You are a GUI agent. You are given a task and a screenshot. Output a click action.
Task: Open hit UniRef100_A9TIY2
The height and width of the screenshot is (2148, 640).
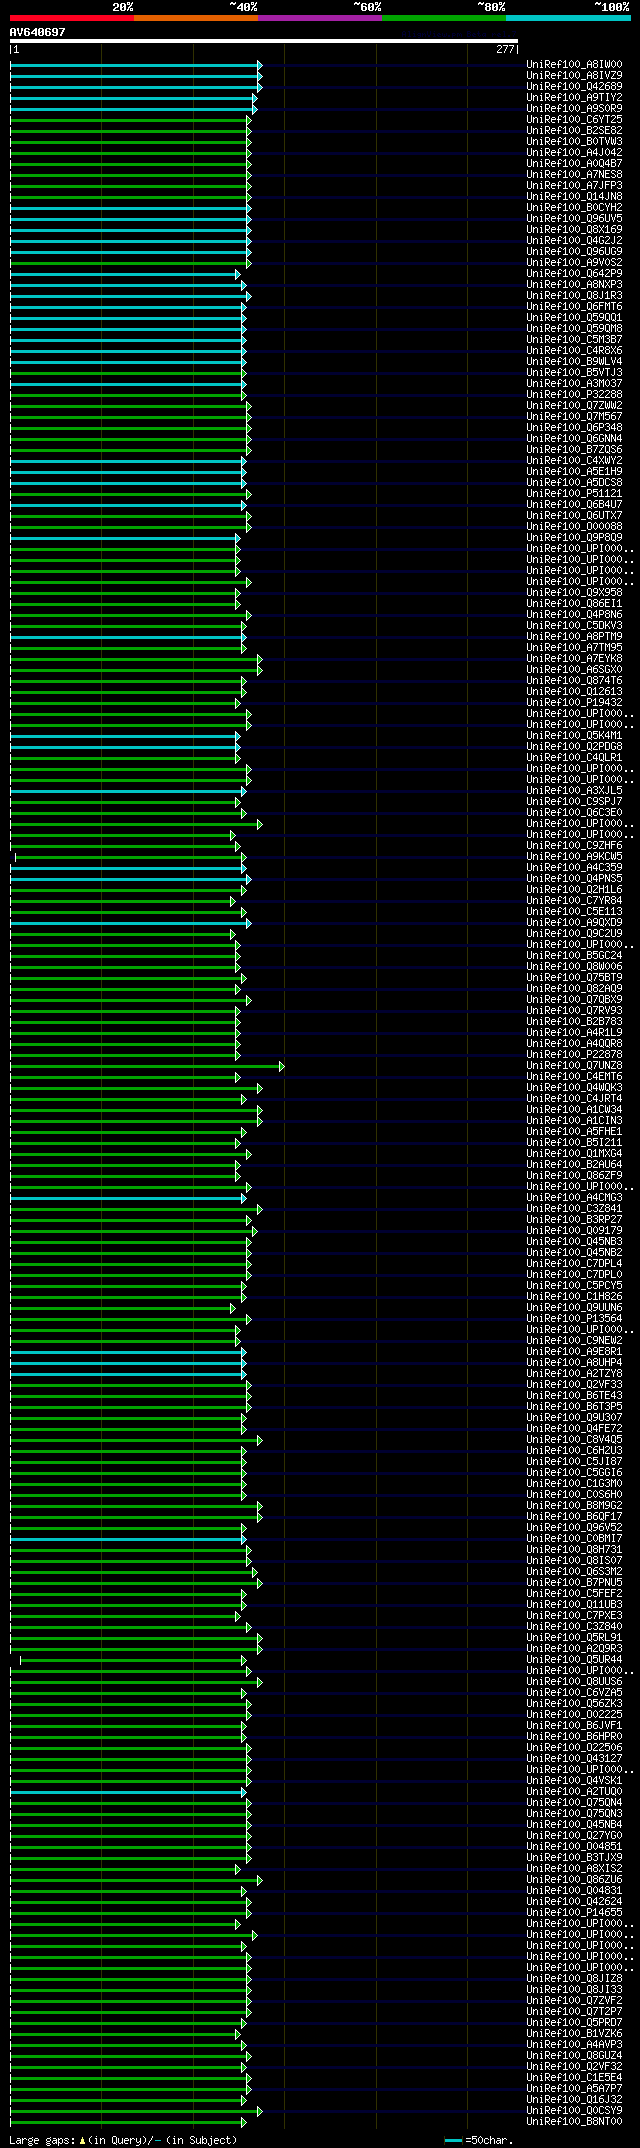pos(574,98)
